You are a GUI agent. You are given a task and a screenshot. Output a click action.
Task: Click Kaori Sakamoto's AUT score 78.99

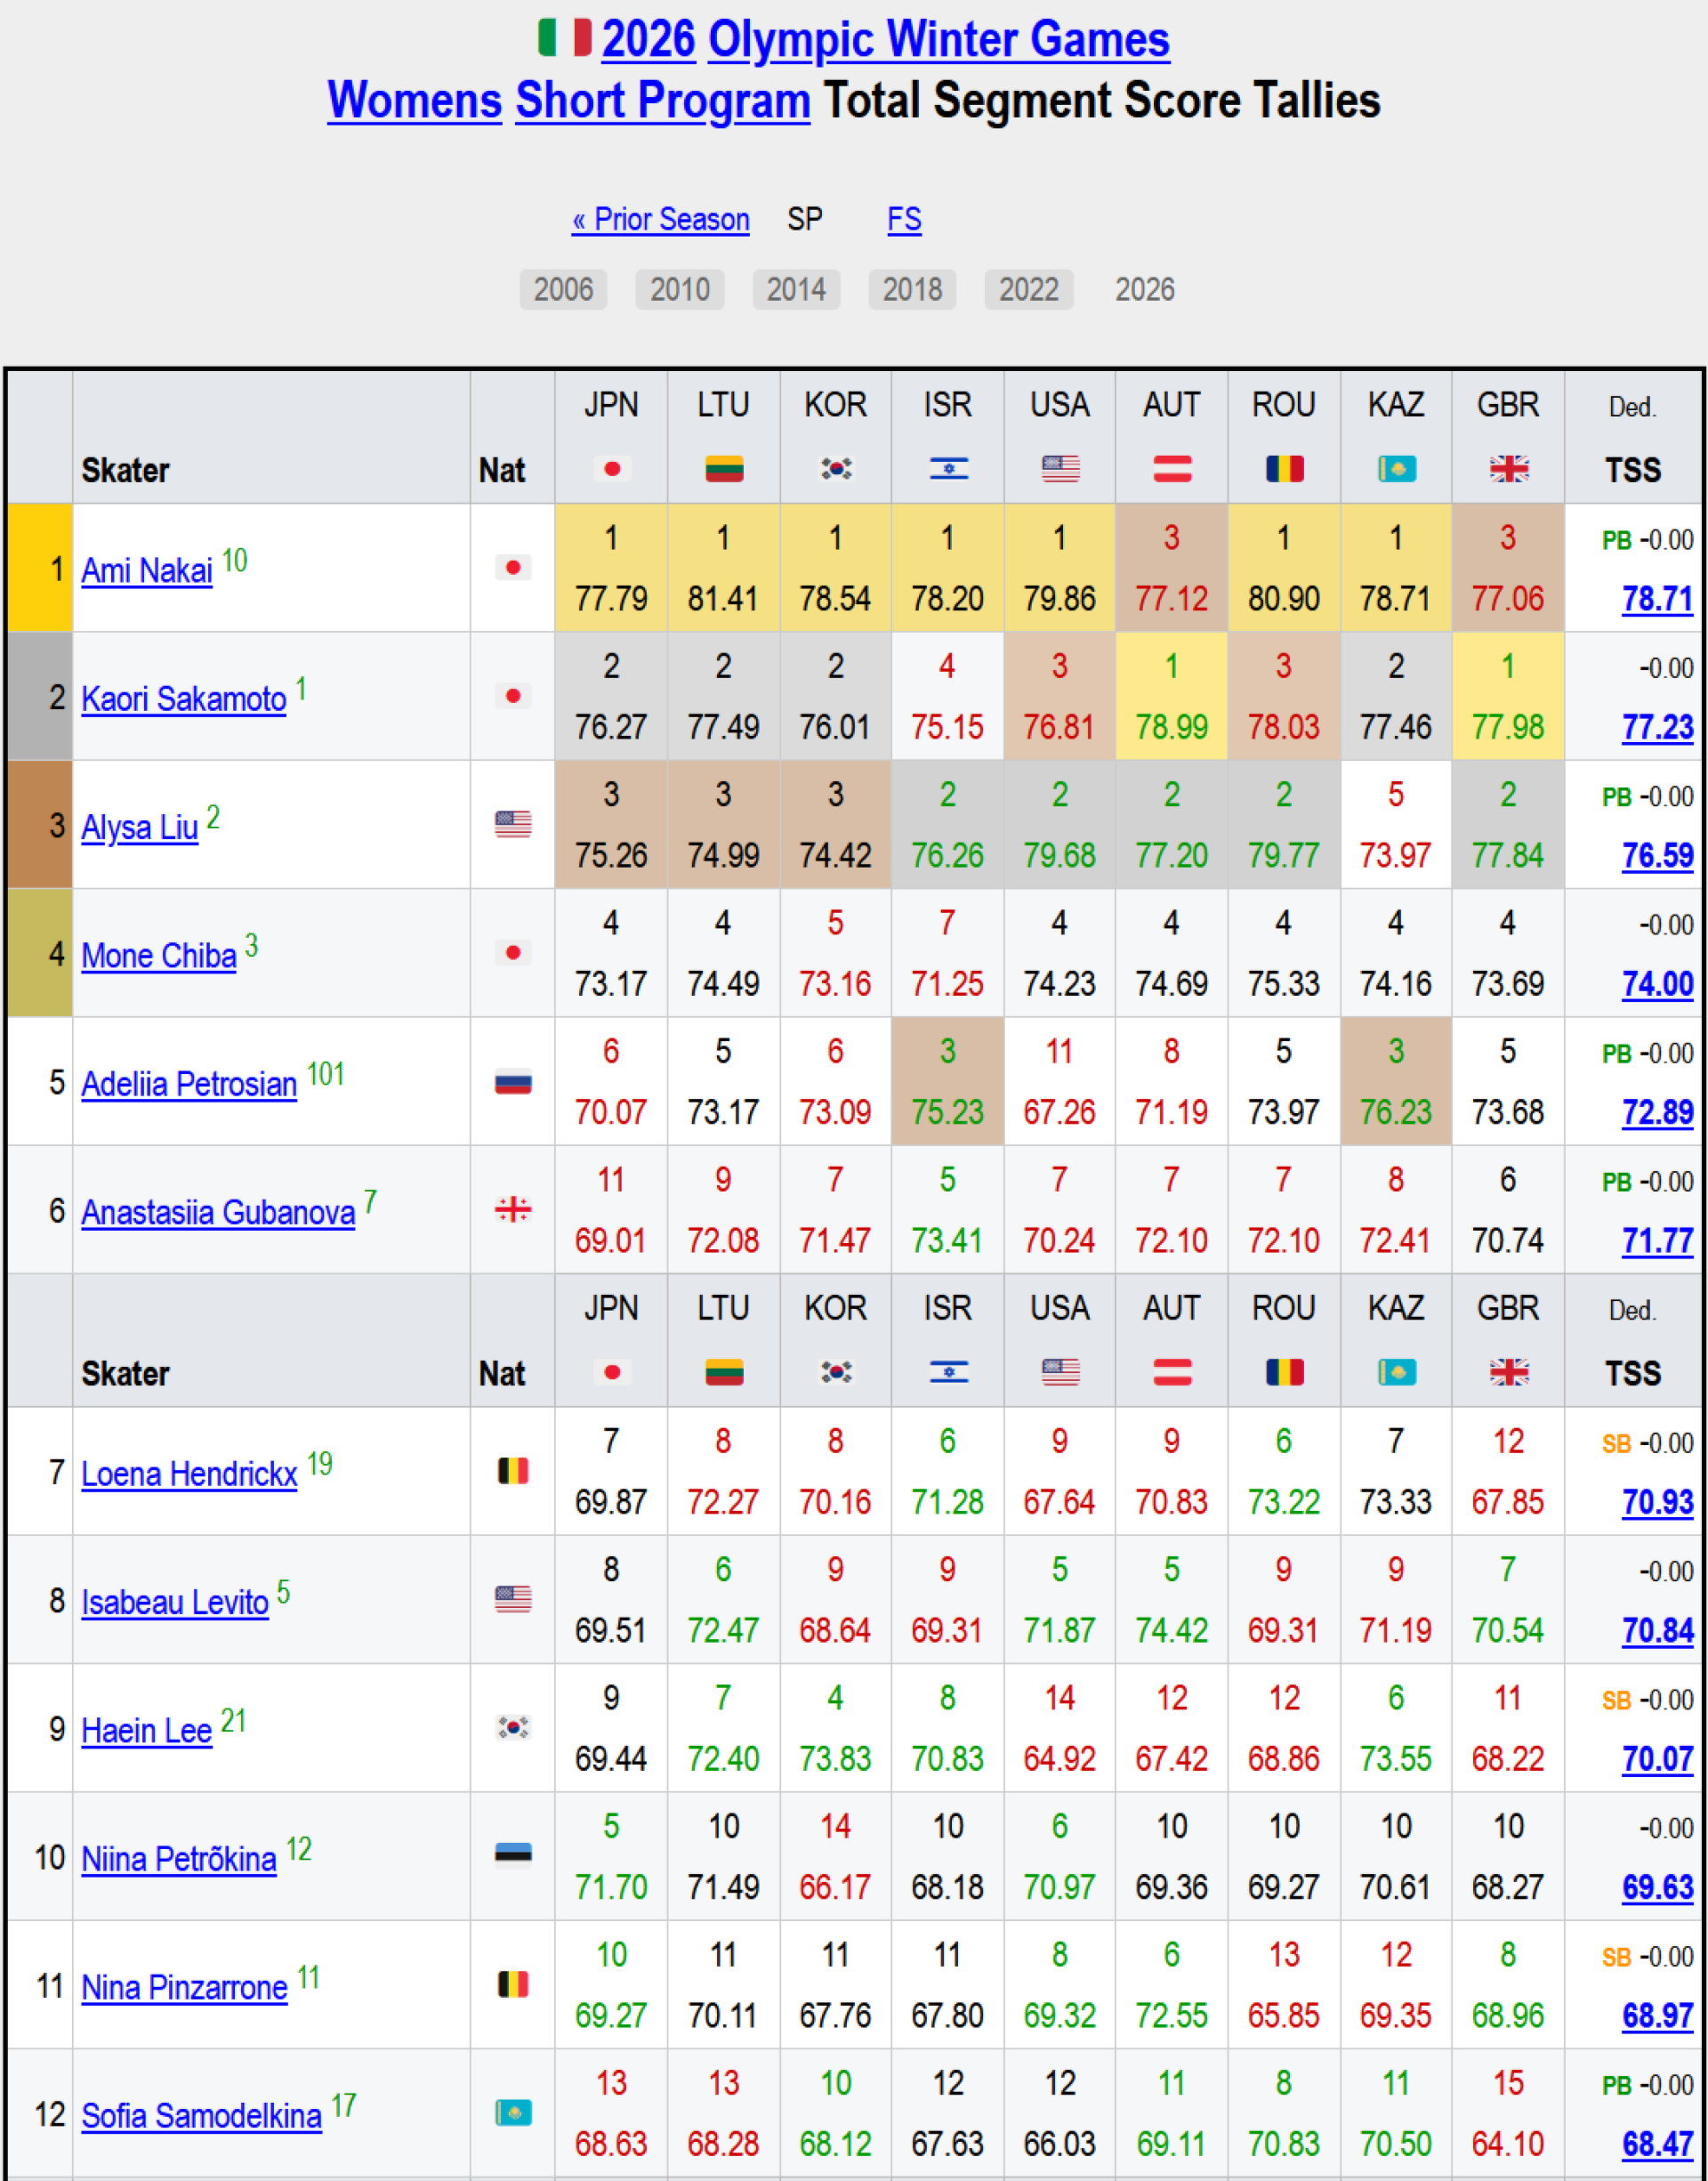pyautogui.click(x=1171, y=727)
